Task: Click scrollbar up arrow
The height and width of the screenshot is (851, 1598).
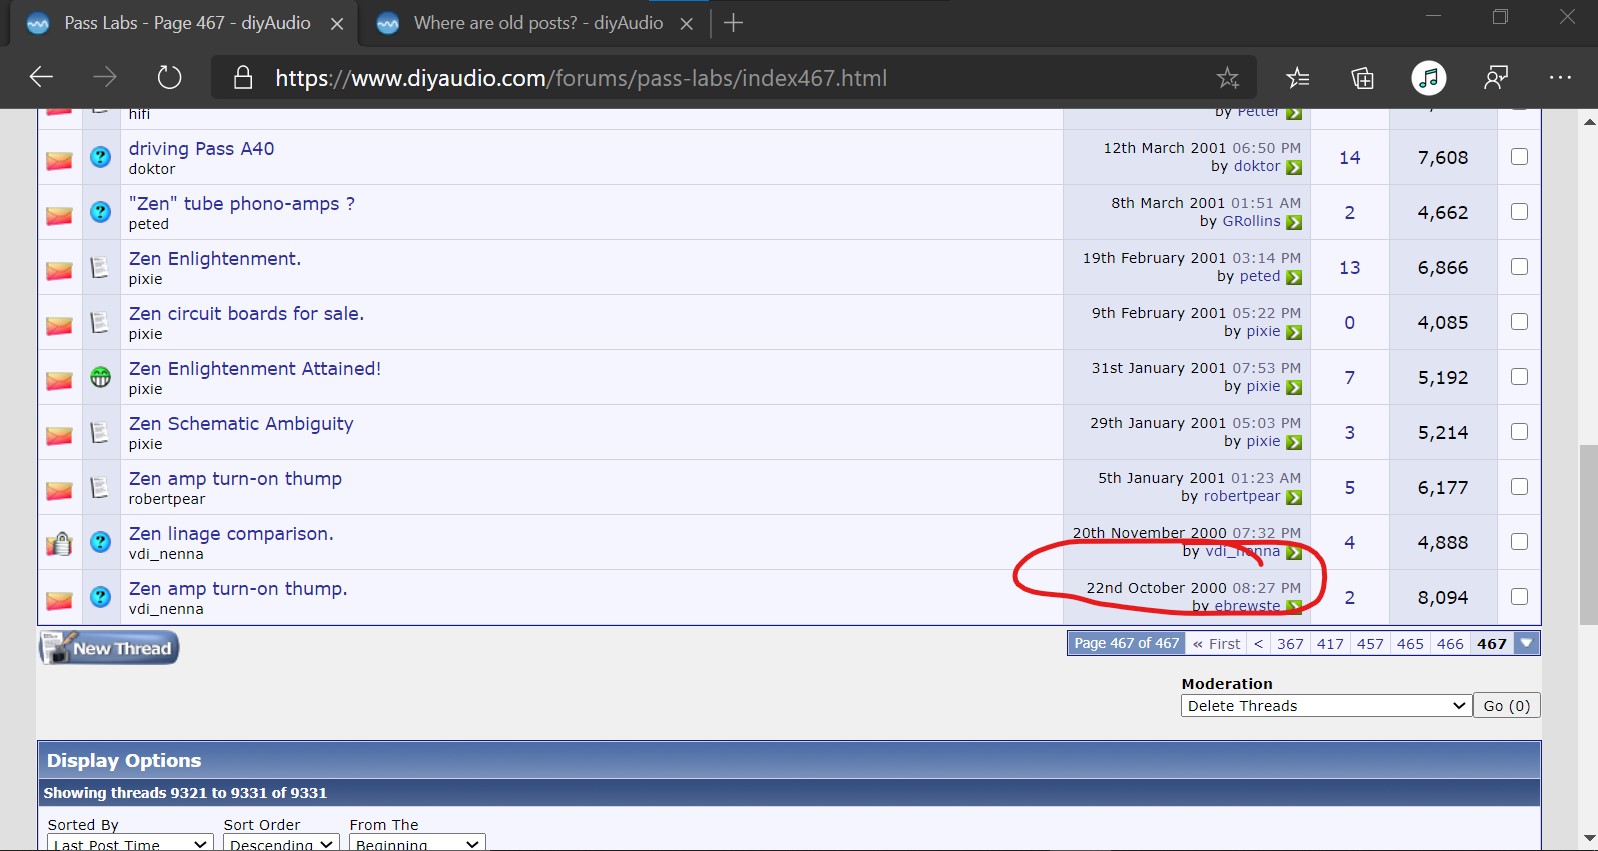Action: pos(1589,122)
